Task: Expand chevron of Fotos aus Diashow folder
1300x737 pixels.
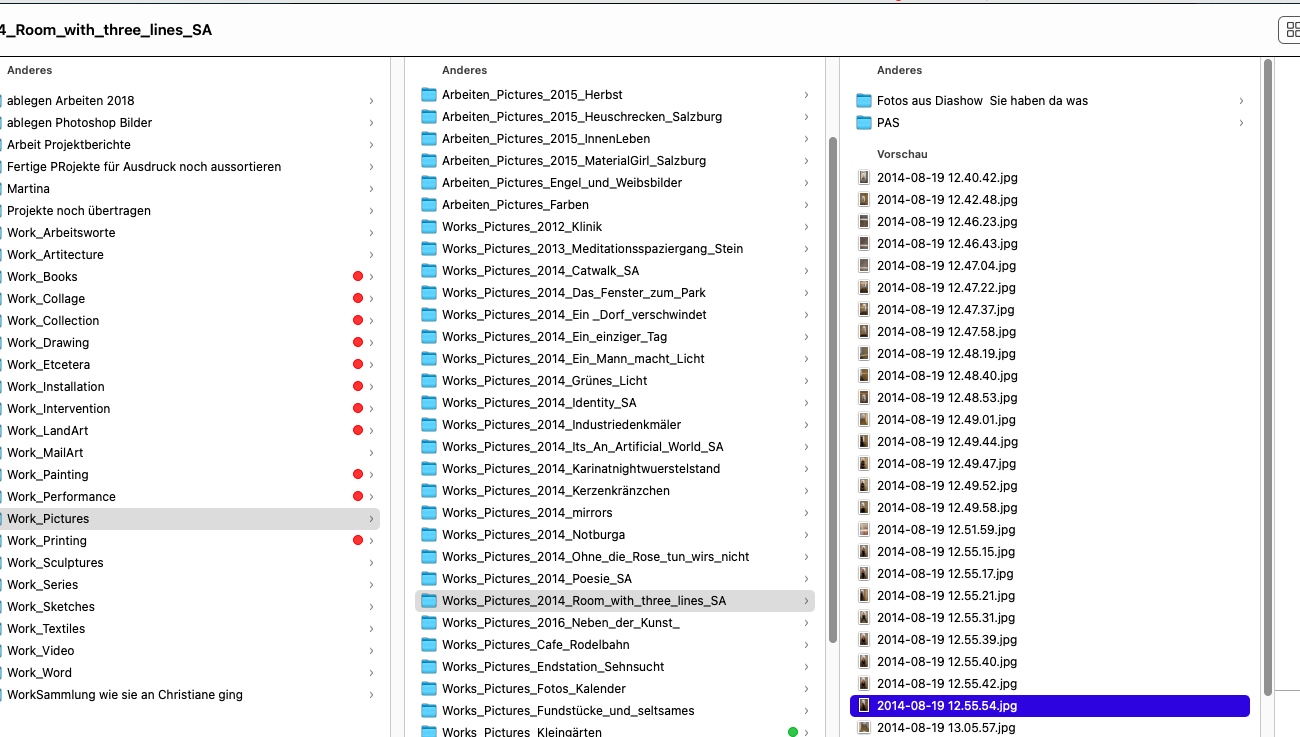Action: click(x=1242, y=100)
